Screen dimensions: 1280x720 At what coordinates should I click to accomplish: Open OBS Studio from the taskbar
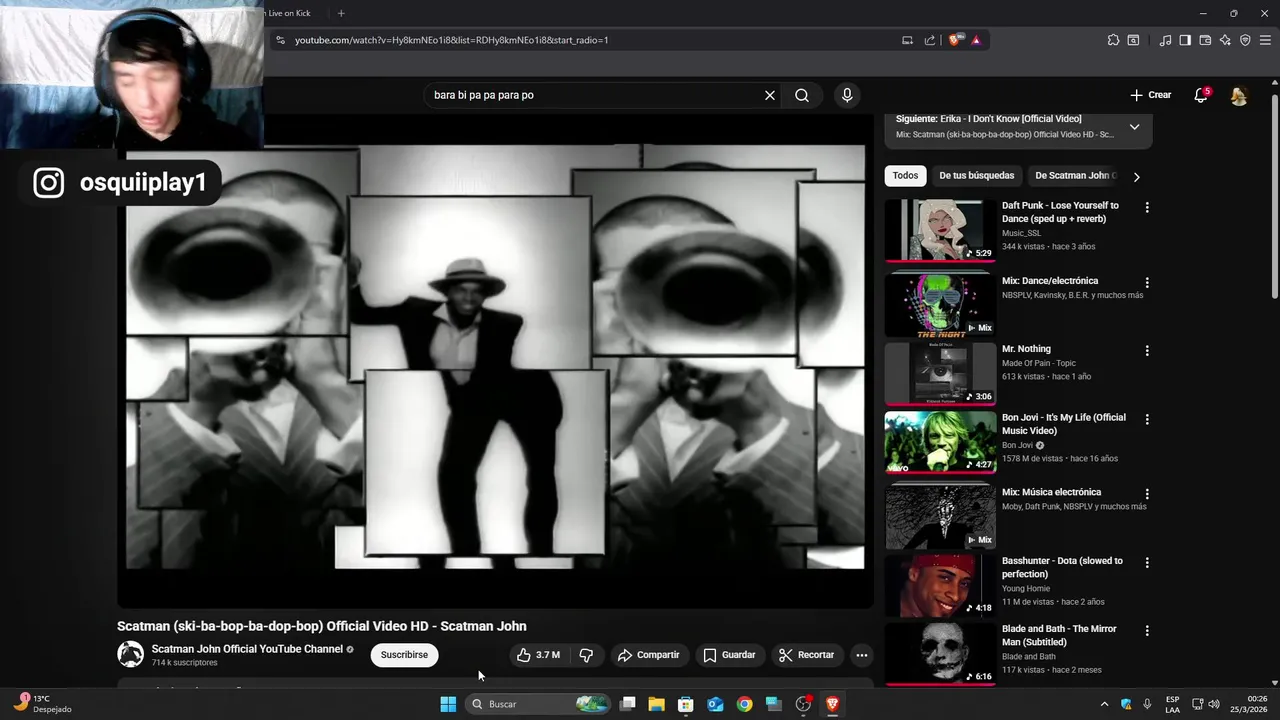click(x=803, y=704)
